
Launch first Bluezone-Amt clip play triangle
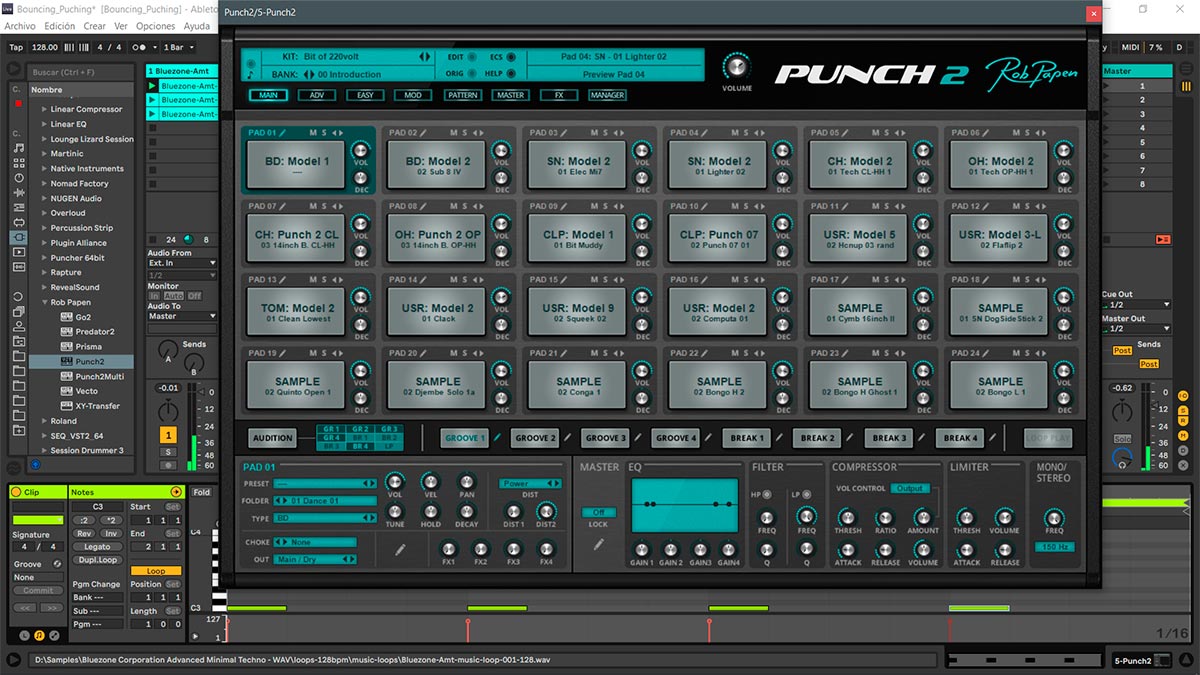coord(152,86)
